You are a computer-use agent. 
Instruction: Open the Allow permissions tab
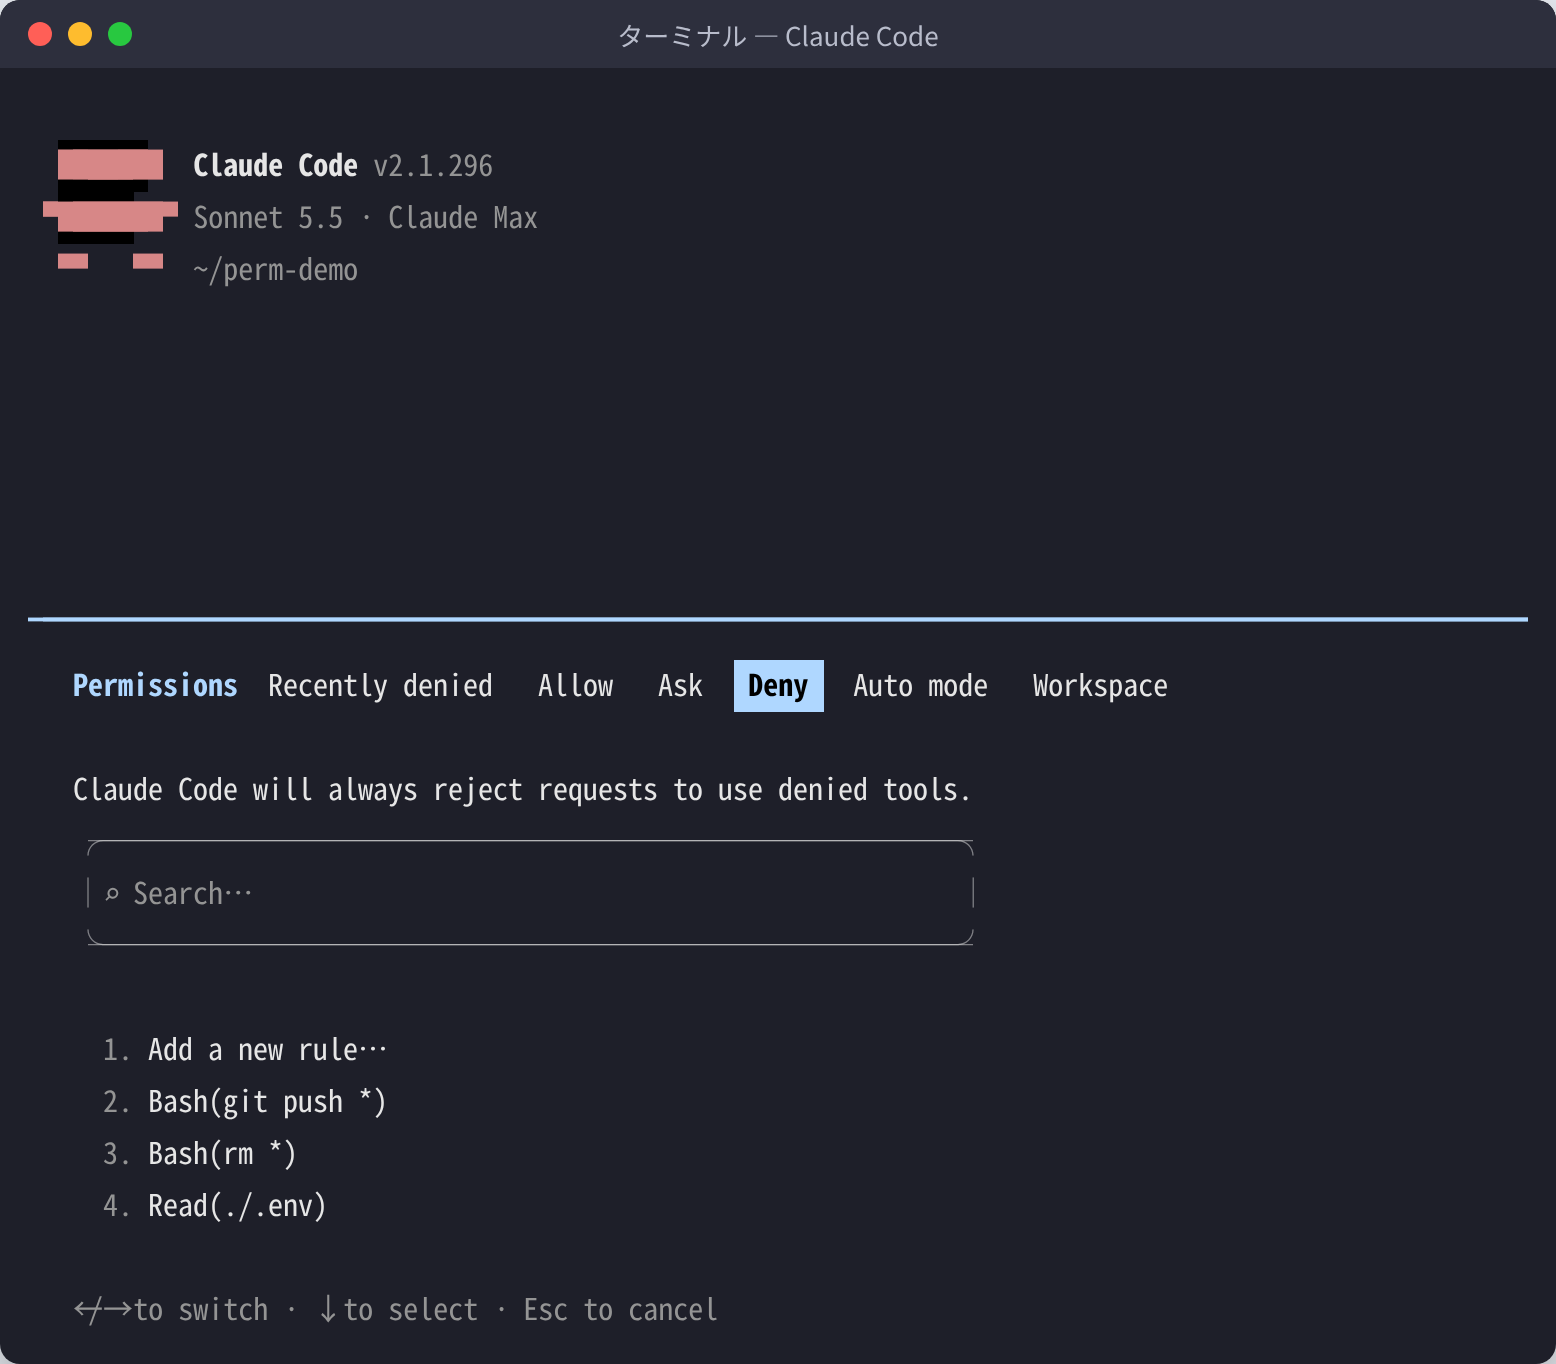point(576,686)
